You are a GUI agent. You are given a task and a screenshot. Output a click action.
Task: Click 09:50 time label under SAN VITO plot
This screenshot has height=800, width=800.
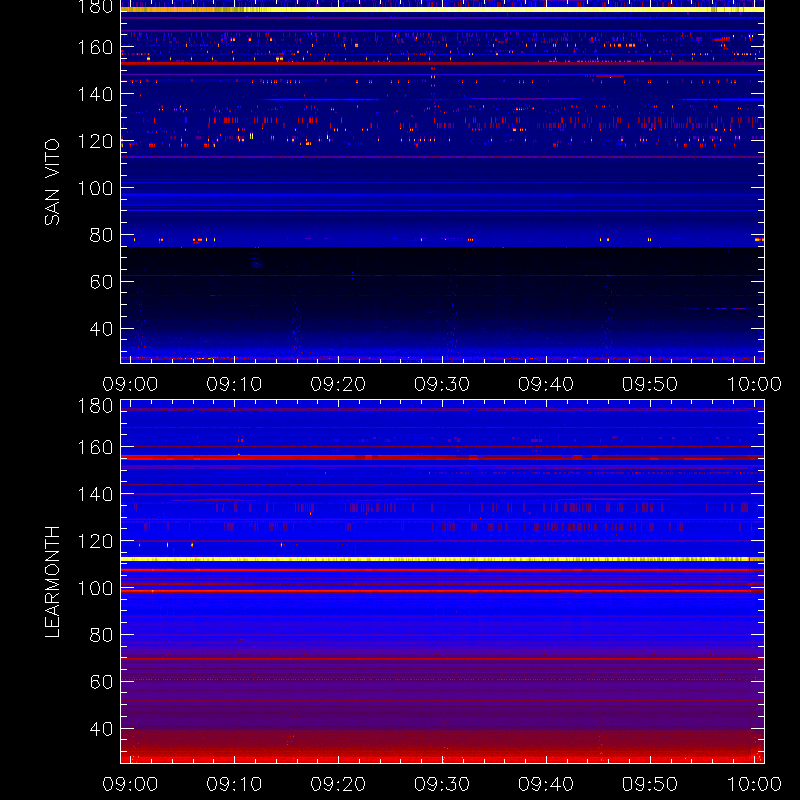650,384
